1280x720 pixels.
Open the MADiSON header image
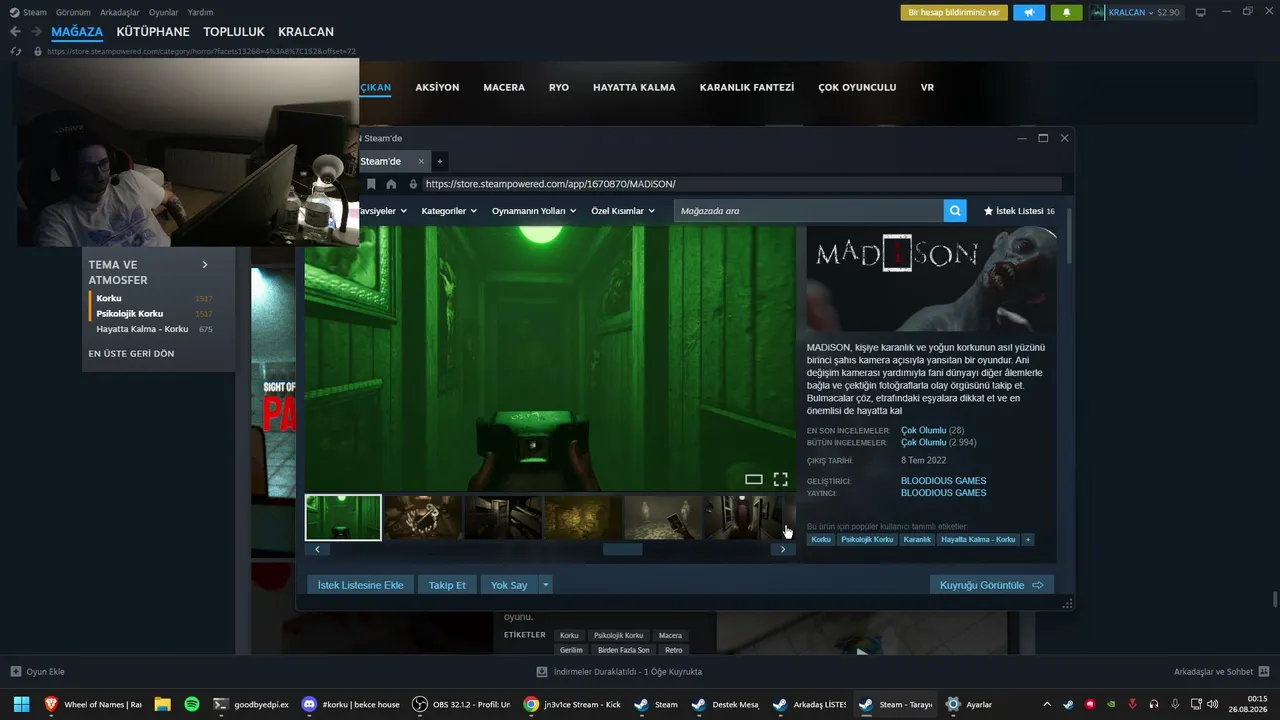(x=931, y=279)
